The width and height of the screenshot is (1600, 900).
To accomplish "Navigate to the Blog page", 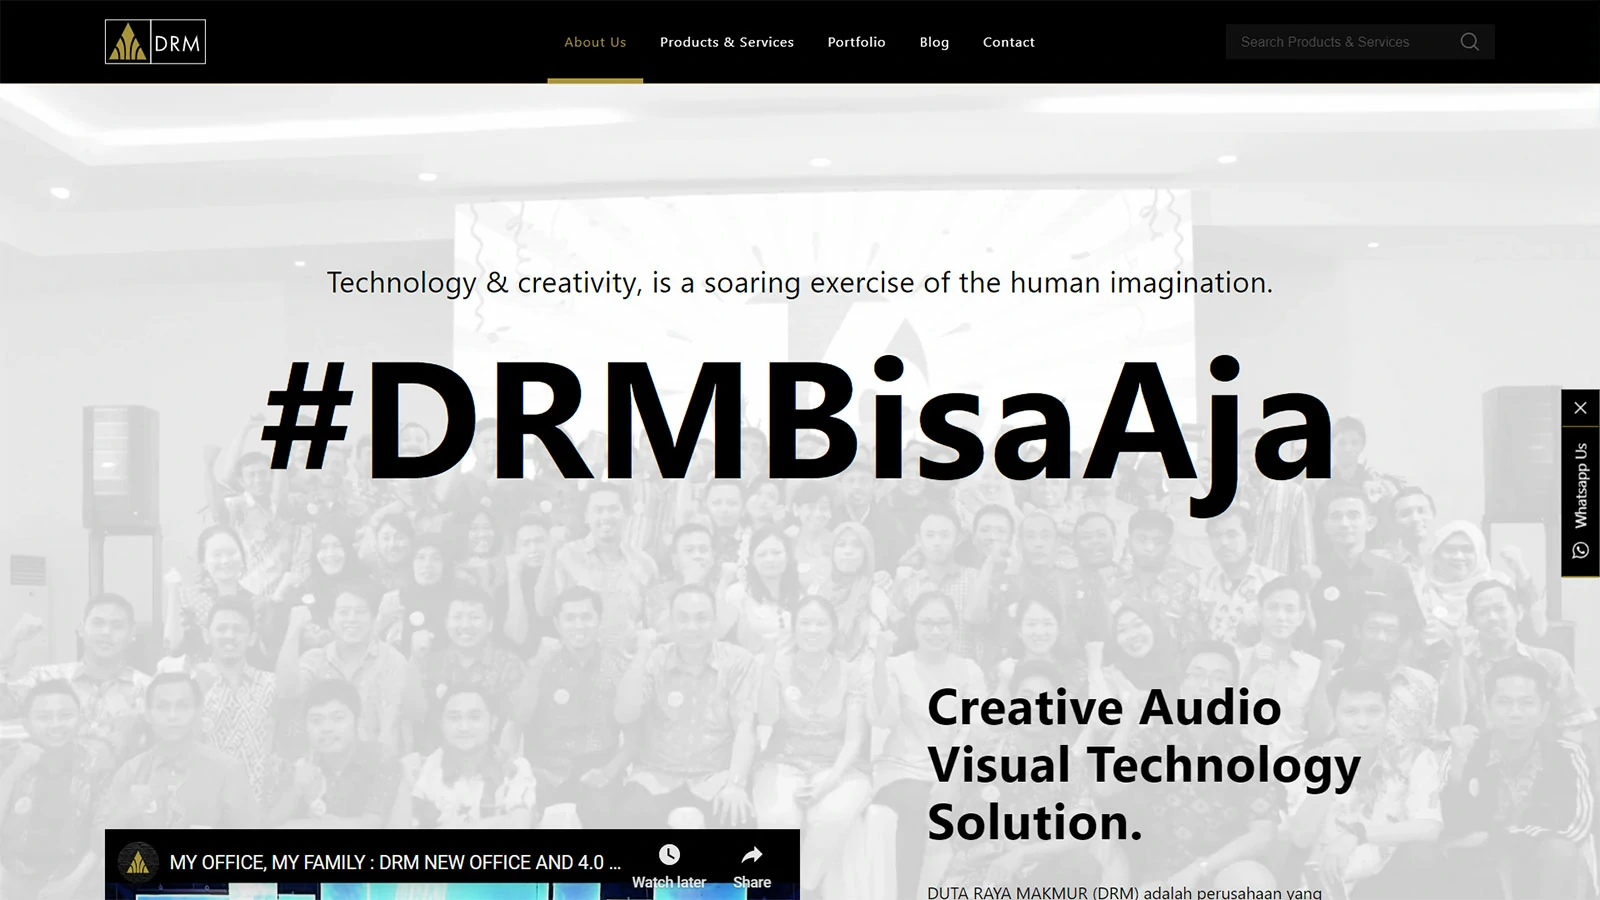I will (x=934, y=42).
